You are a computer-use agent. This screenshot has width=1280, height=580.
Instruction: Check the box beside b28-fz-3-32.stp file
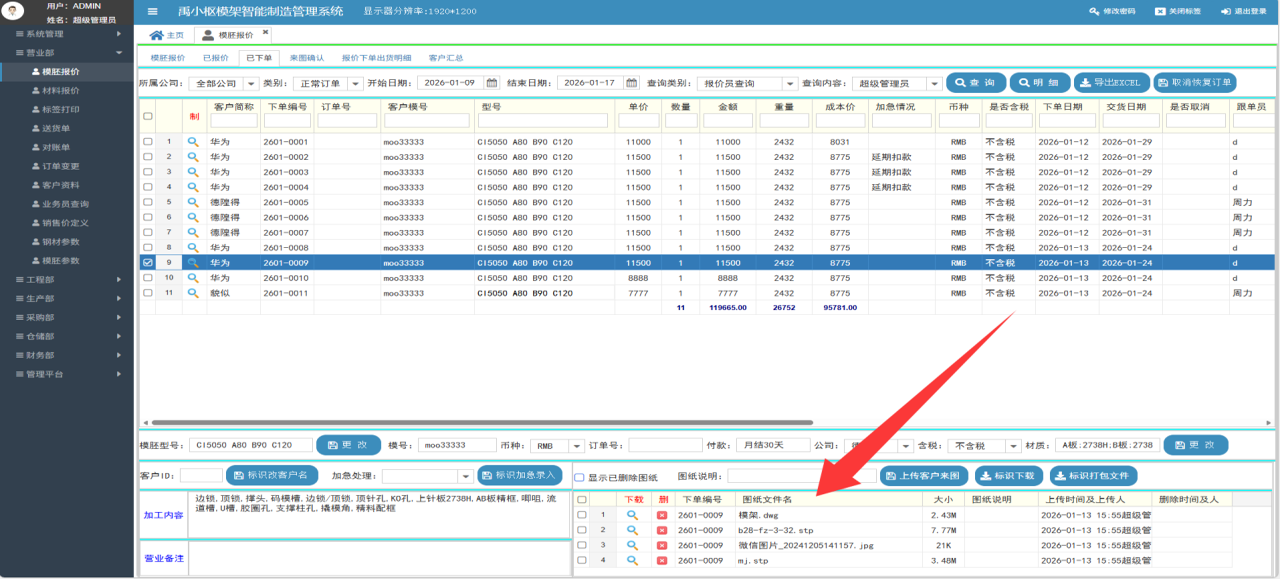click(x=582, y=530)
